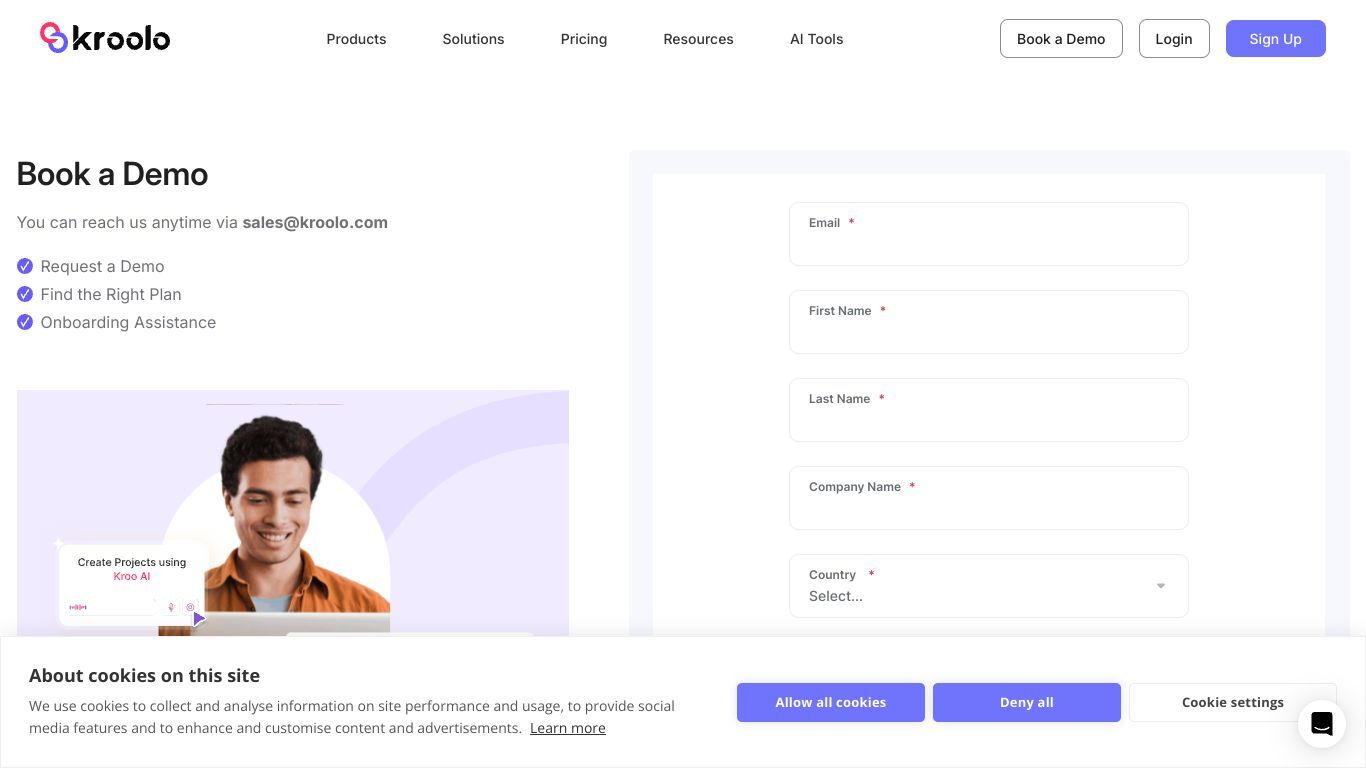This screenshot has width=1366, height=768.
Task: Focus the Email input field
Action: (x=989, y=234)
